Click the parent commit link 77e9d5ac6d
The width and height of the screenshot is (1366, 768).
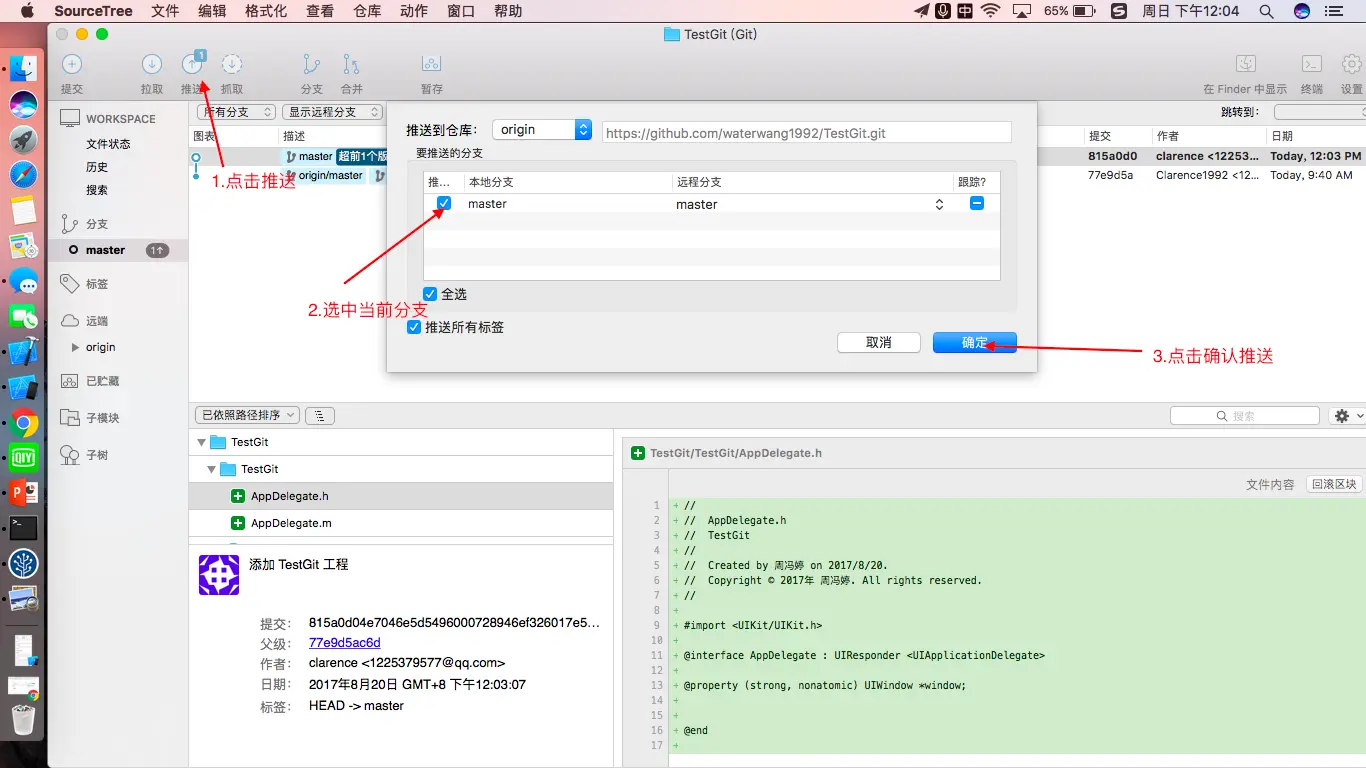click(345, 643)
